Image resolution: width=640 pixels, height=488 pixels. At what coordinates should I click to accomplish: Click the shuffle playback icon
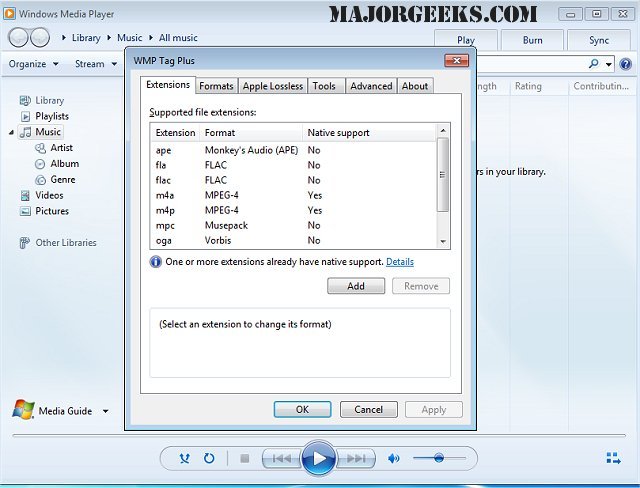[184, 458]
